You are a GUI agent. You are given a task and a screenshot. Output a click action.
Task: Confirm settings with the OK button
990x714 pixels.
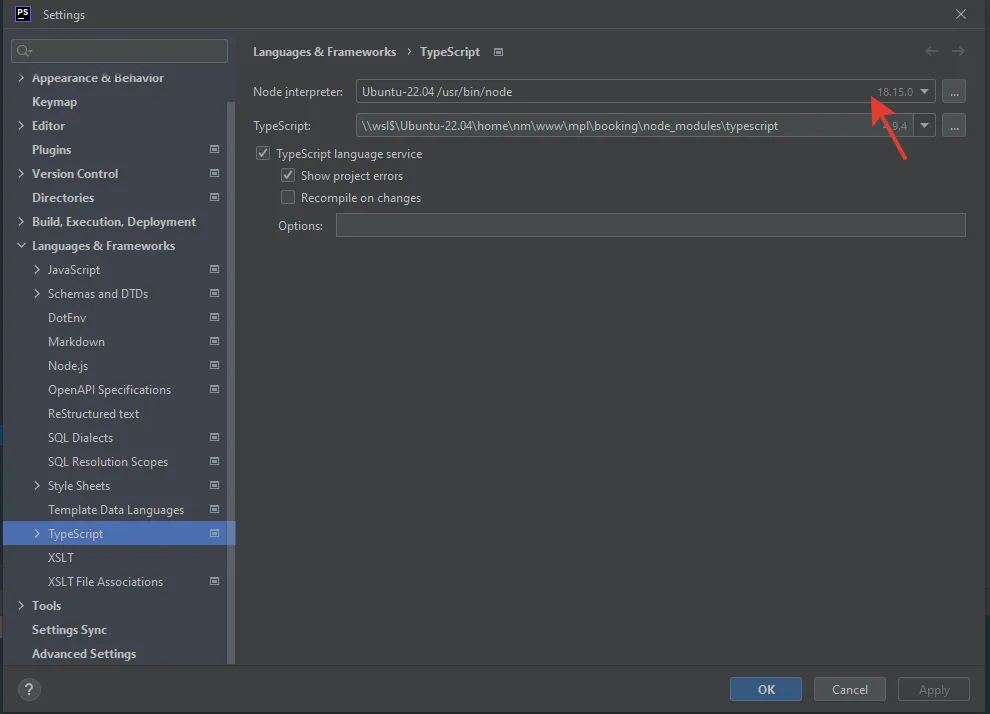(766, 689)
